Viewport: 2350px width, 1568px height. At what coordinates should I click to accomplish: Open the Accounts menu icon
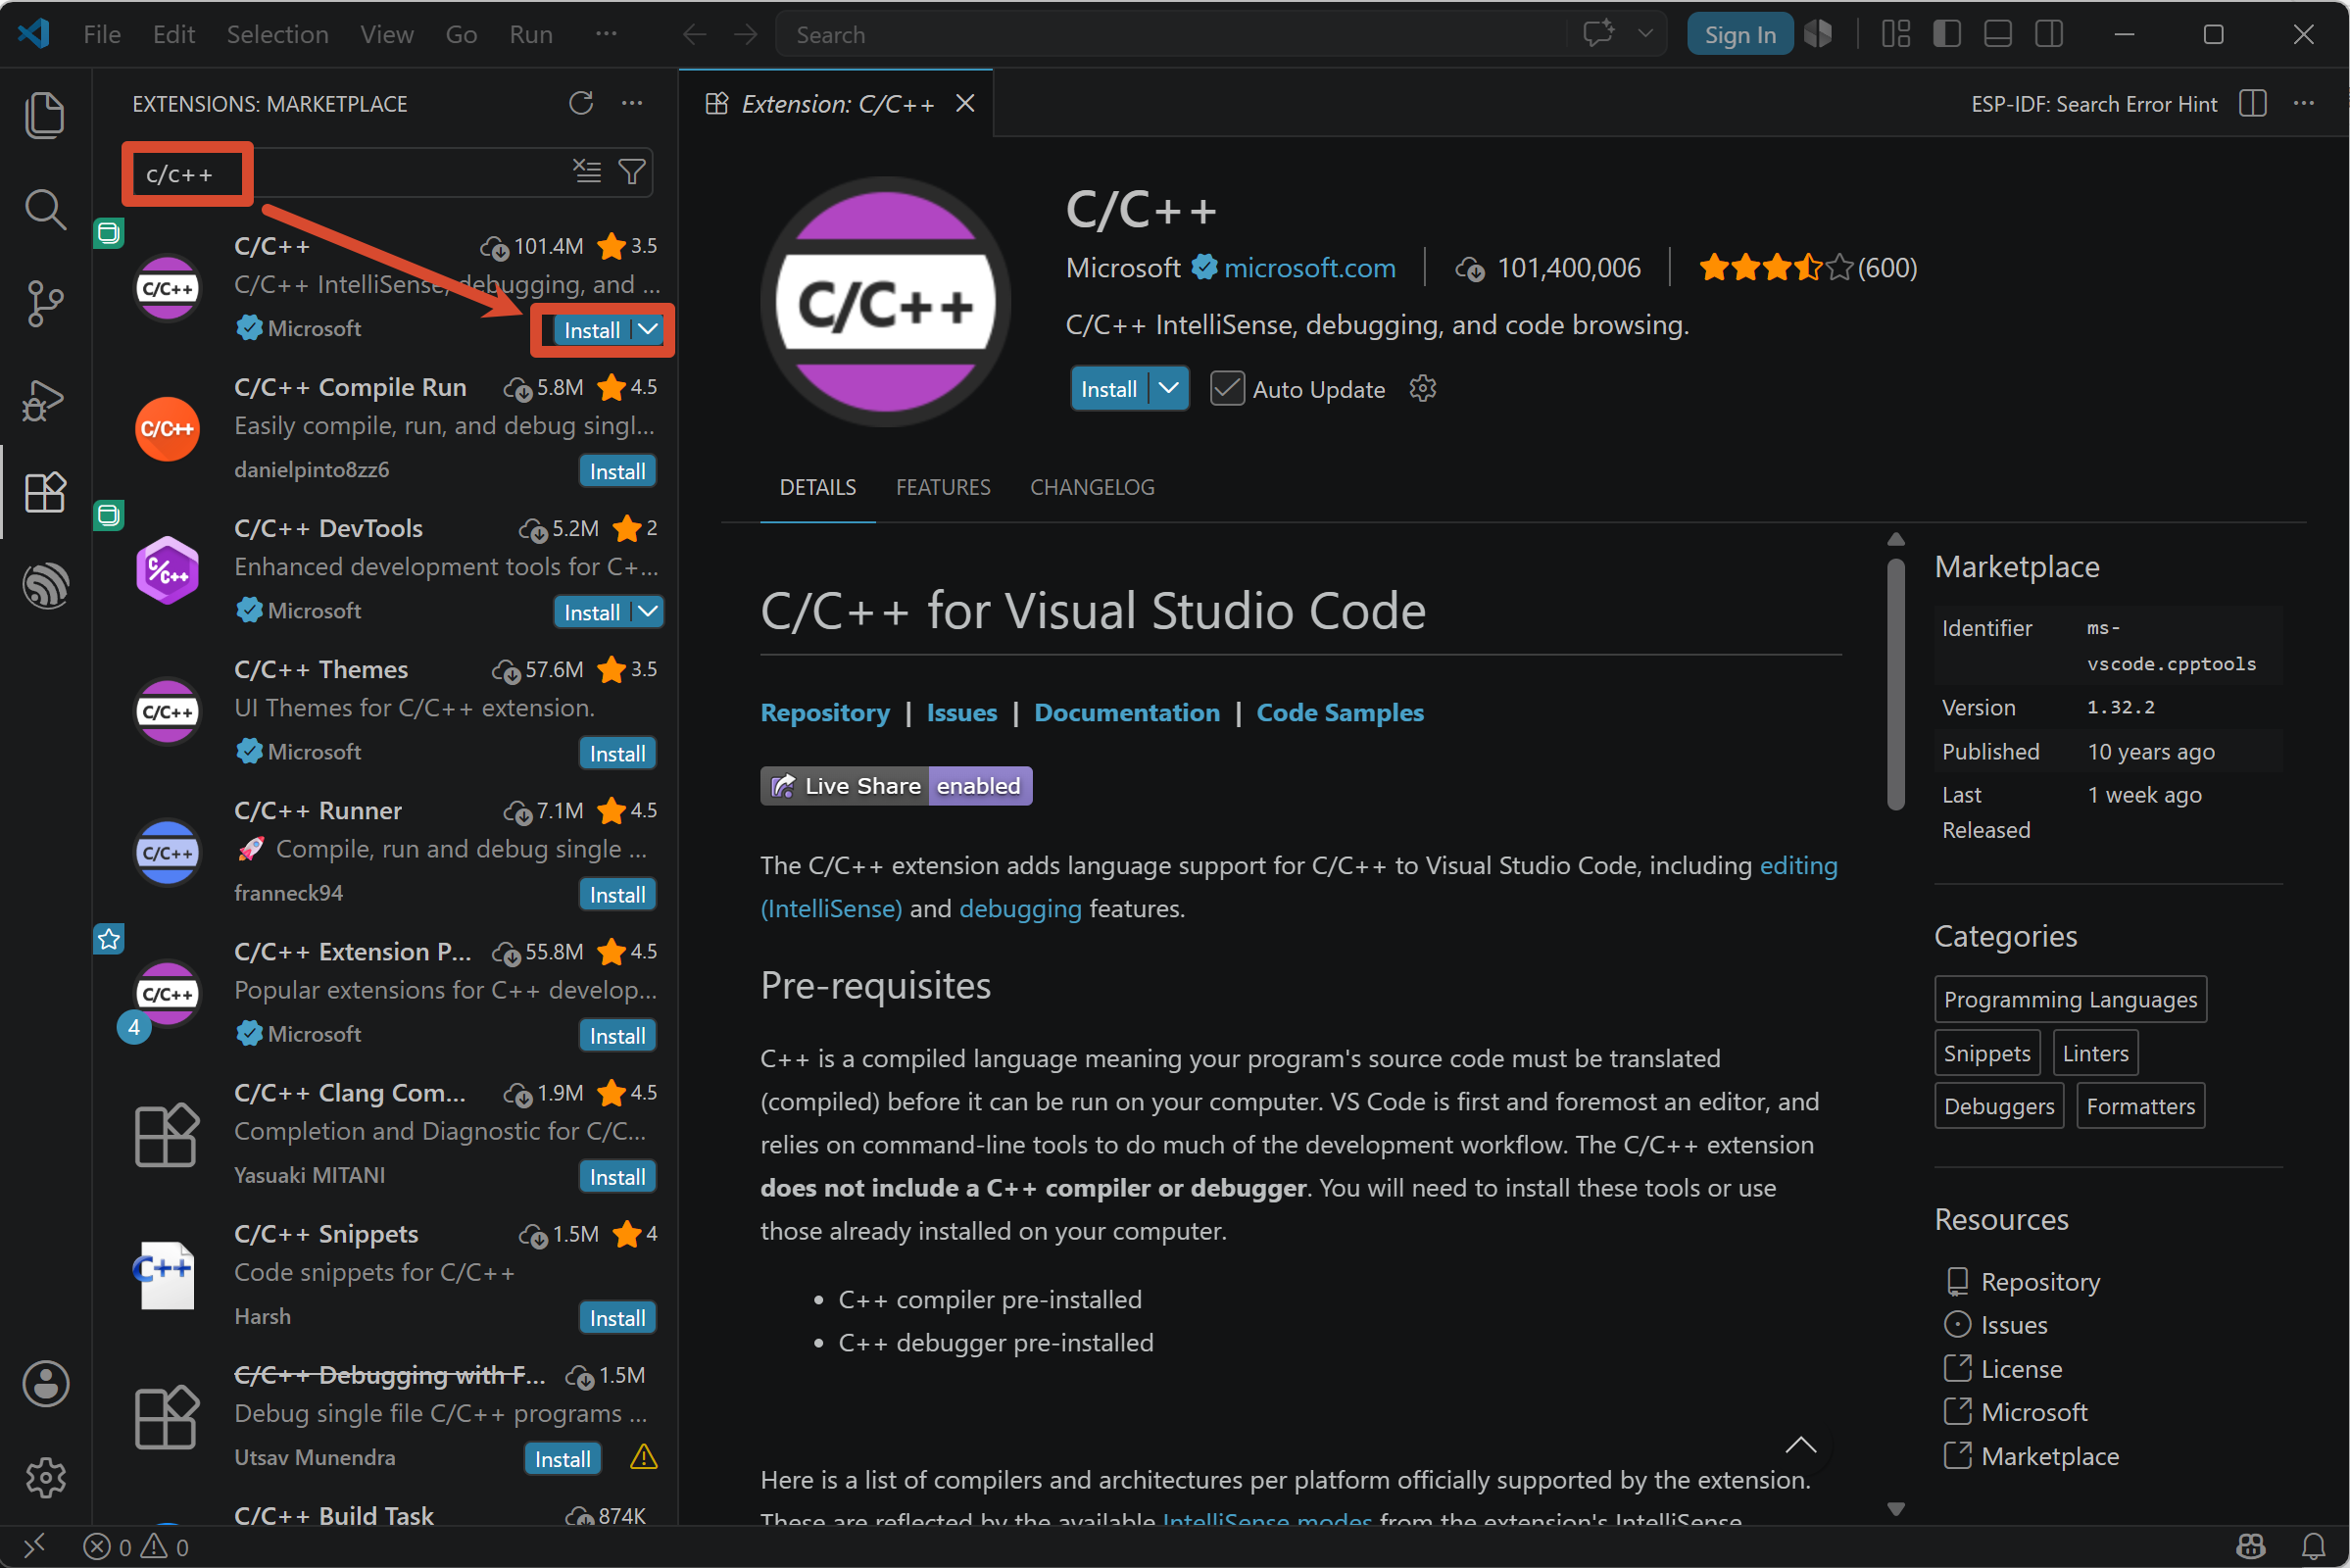[45, 1384]
